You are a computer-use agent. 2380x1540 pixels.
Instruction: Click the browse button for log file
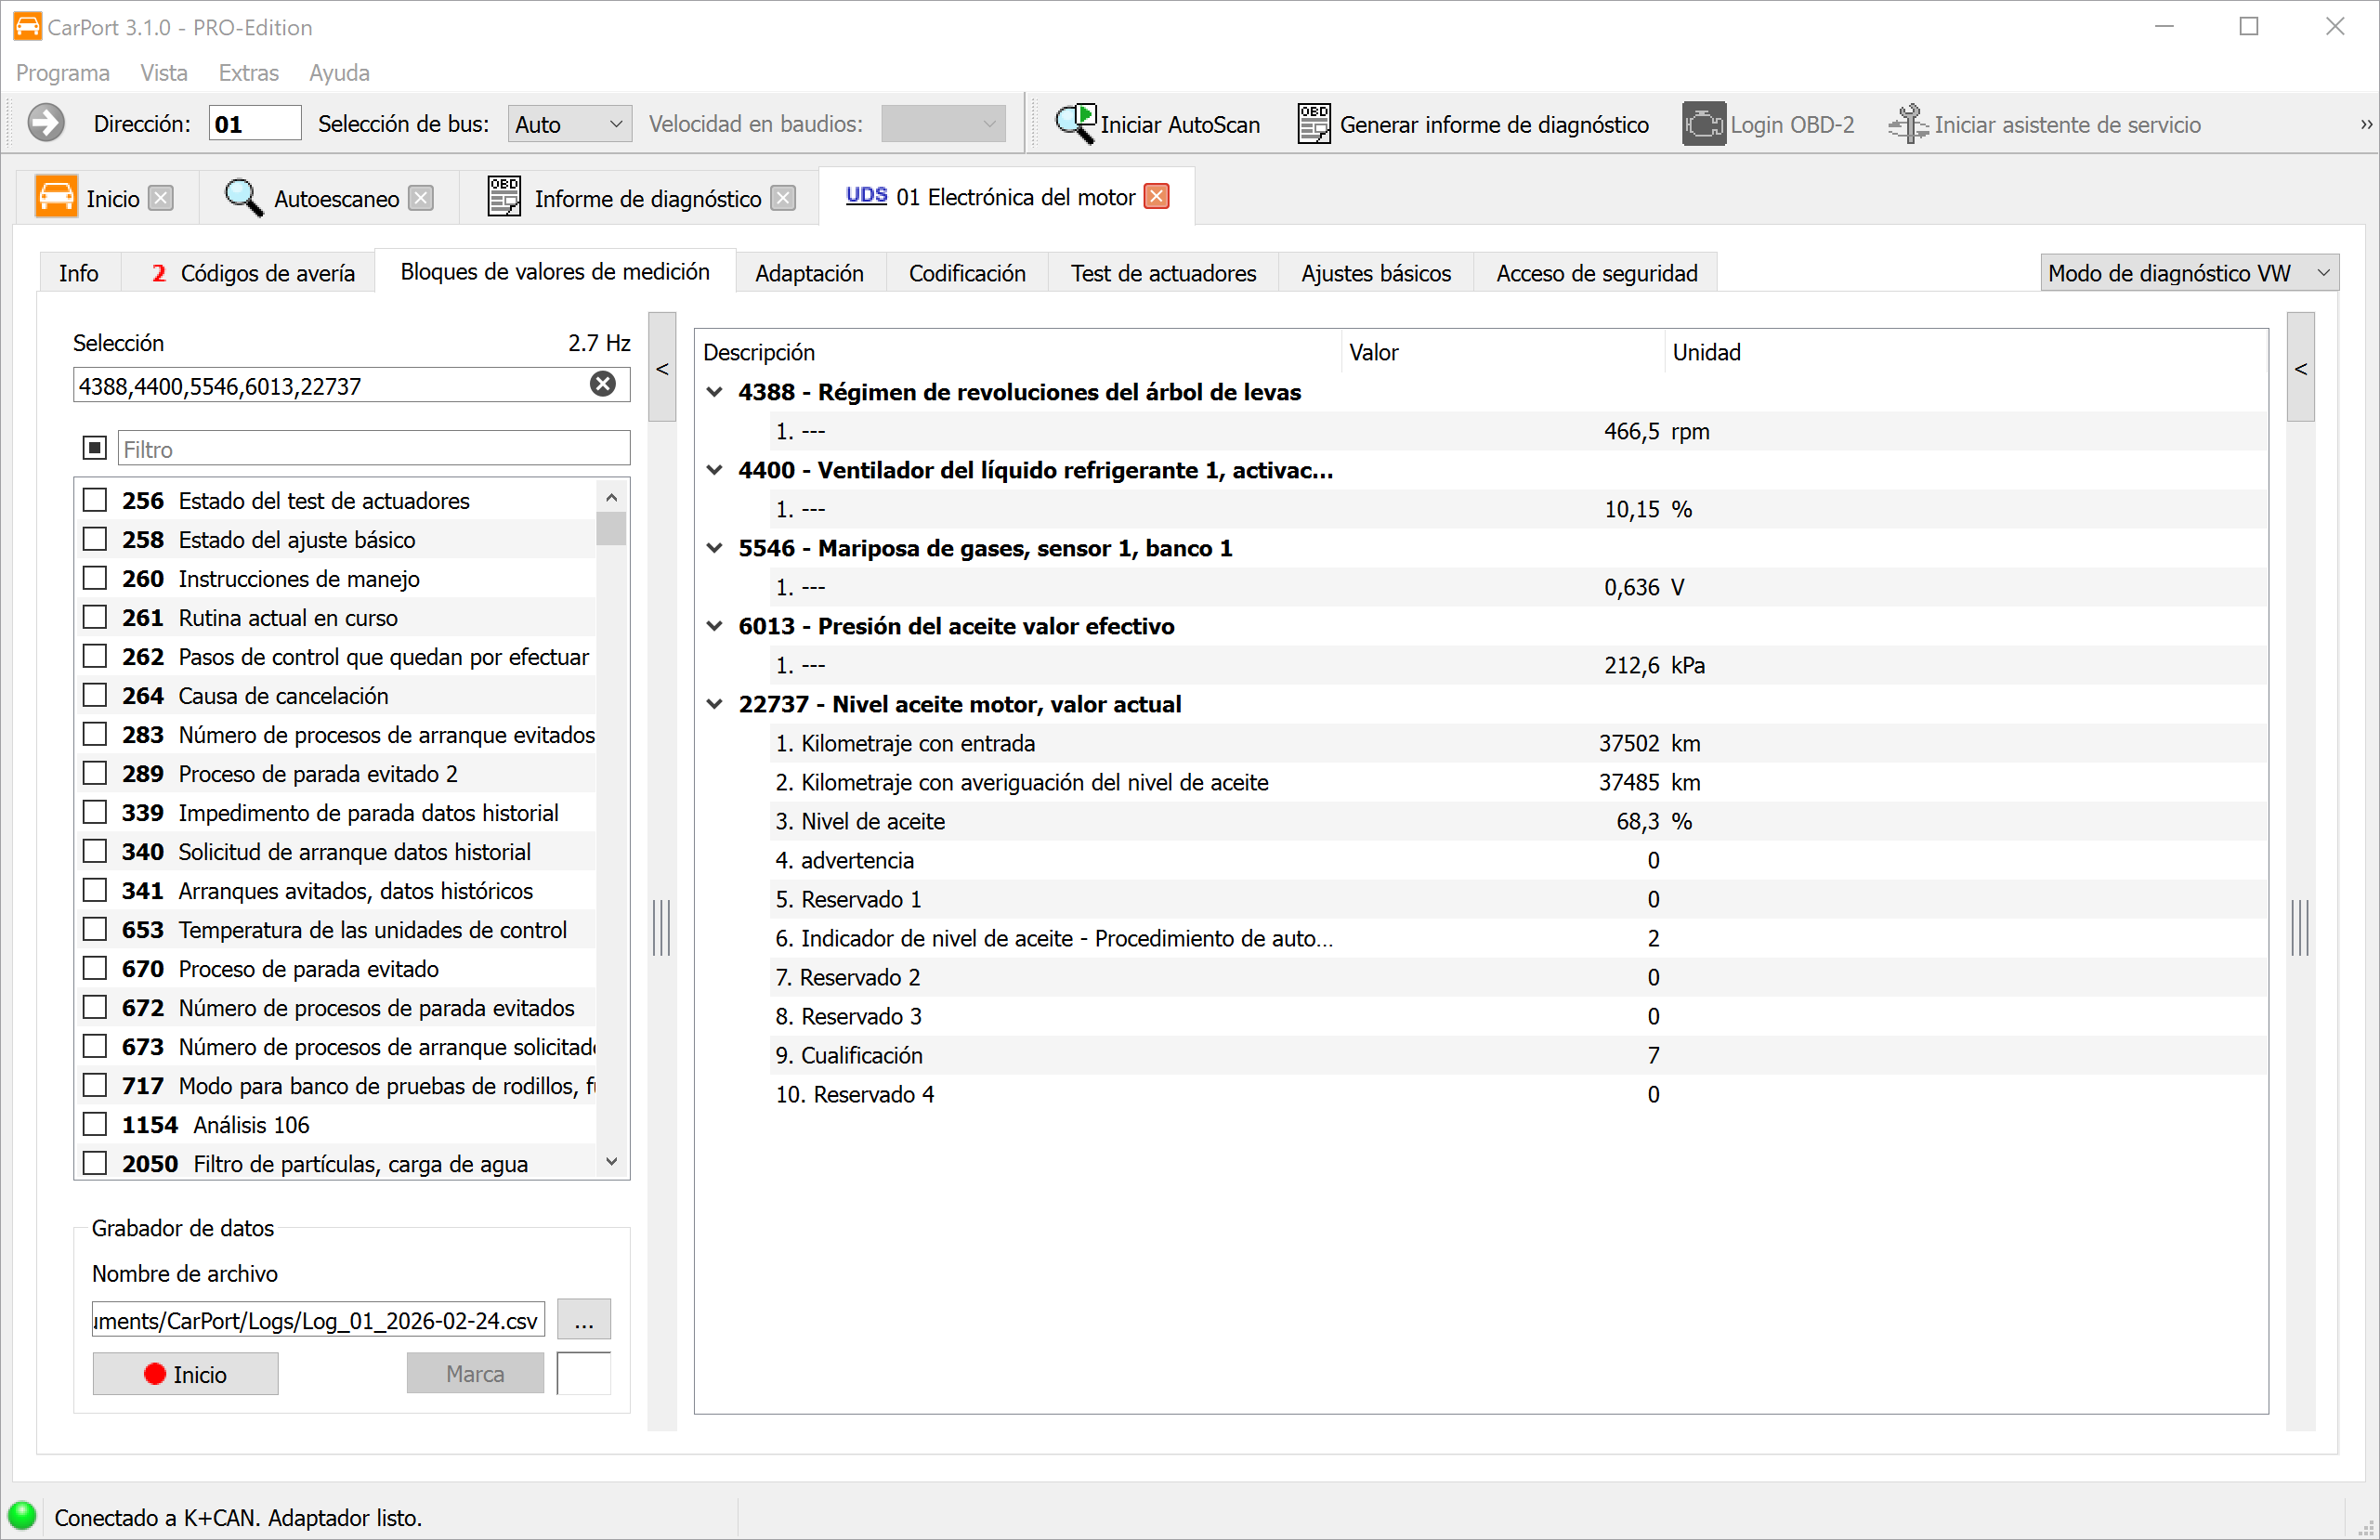tap(583, 1320)
